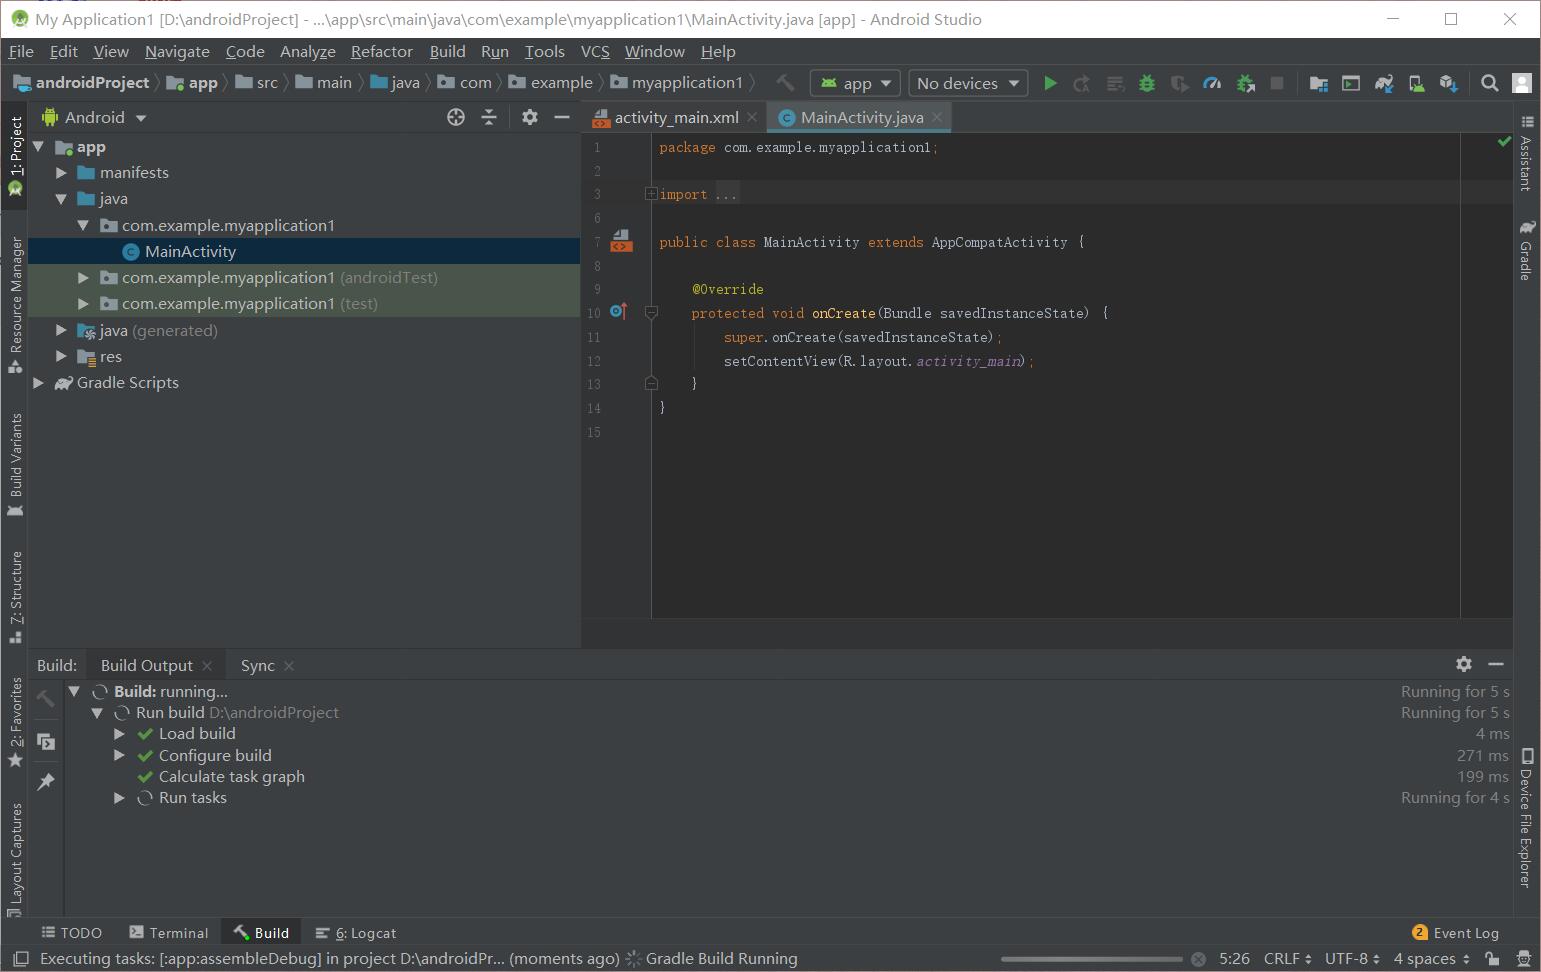Expand the res folder
The image size is (1541, 972).
click(61, 356)
